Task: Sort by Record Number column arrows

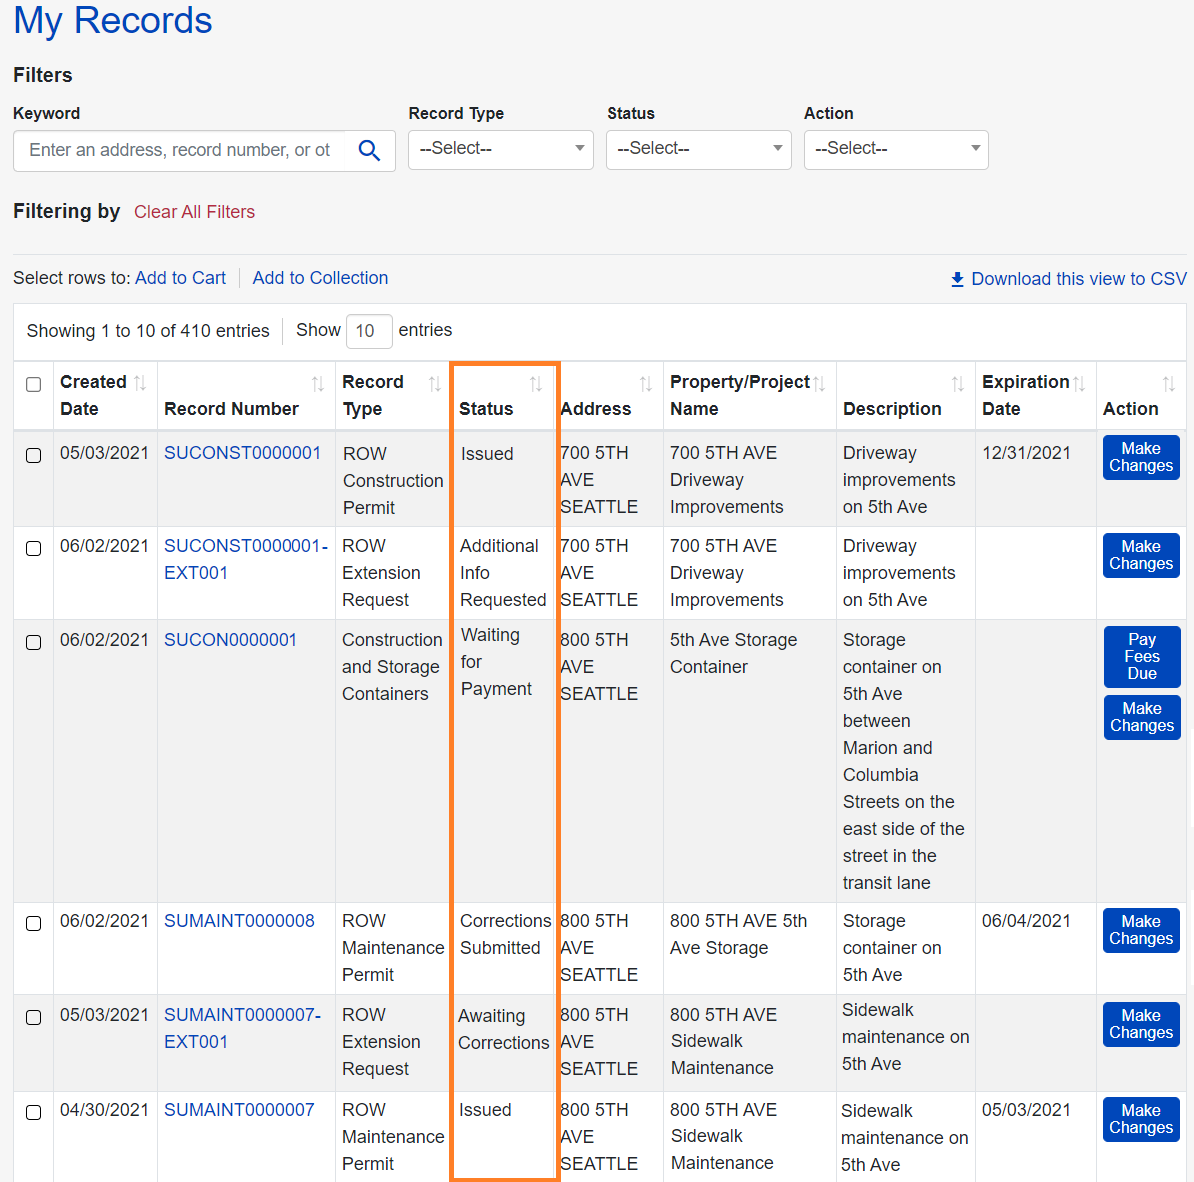Action: point(317,384)
